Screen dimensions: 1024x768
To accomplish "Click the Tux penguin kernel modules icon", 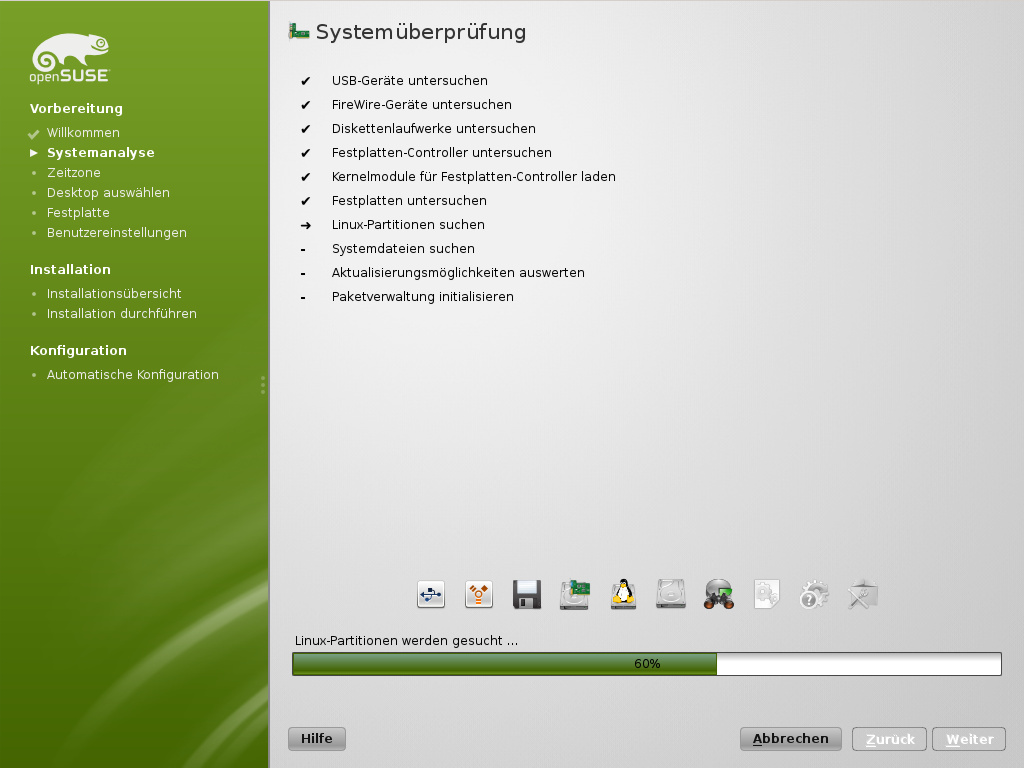I will (623, 594).
